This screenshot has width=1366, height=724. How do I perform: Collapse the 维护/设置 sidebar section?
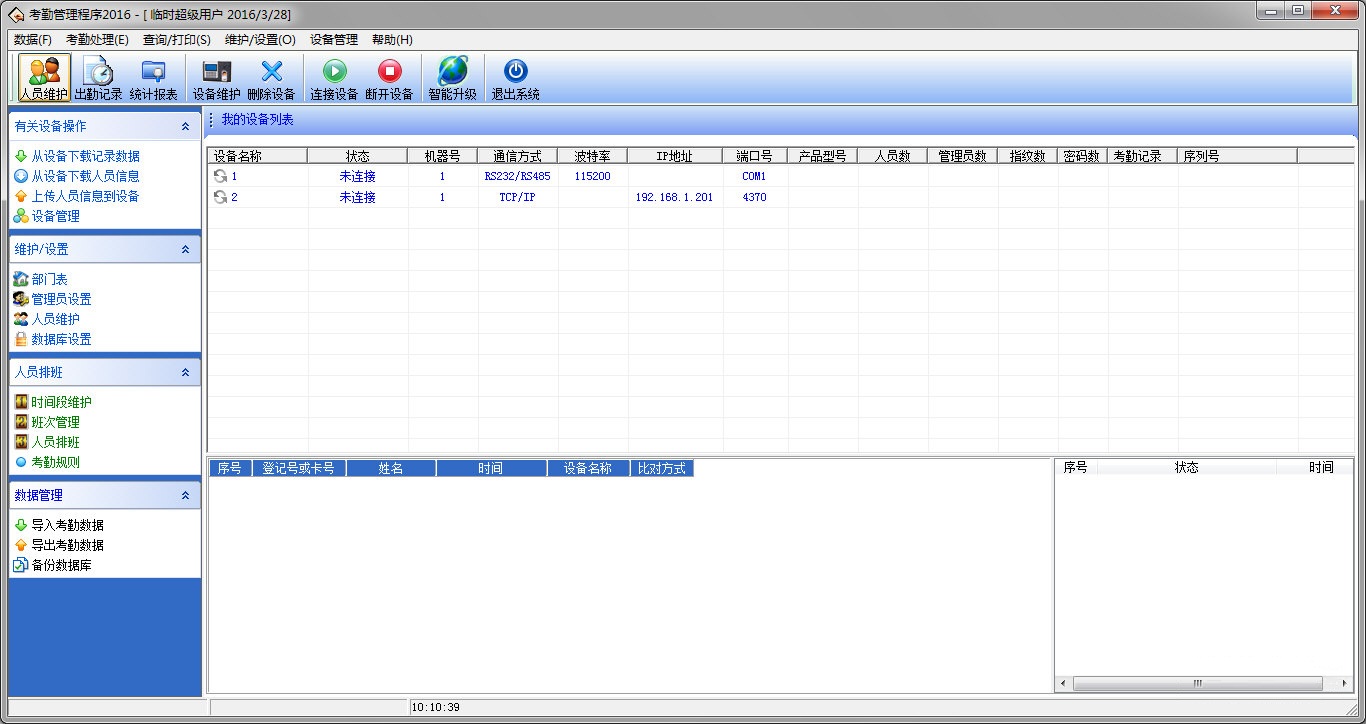point(185,250)
